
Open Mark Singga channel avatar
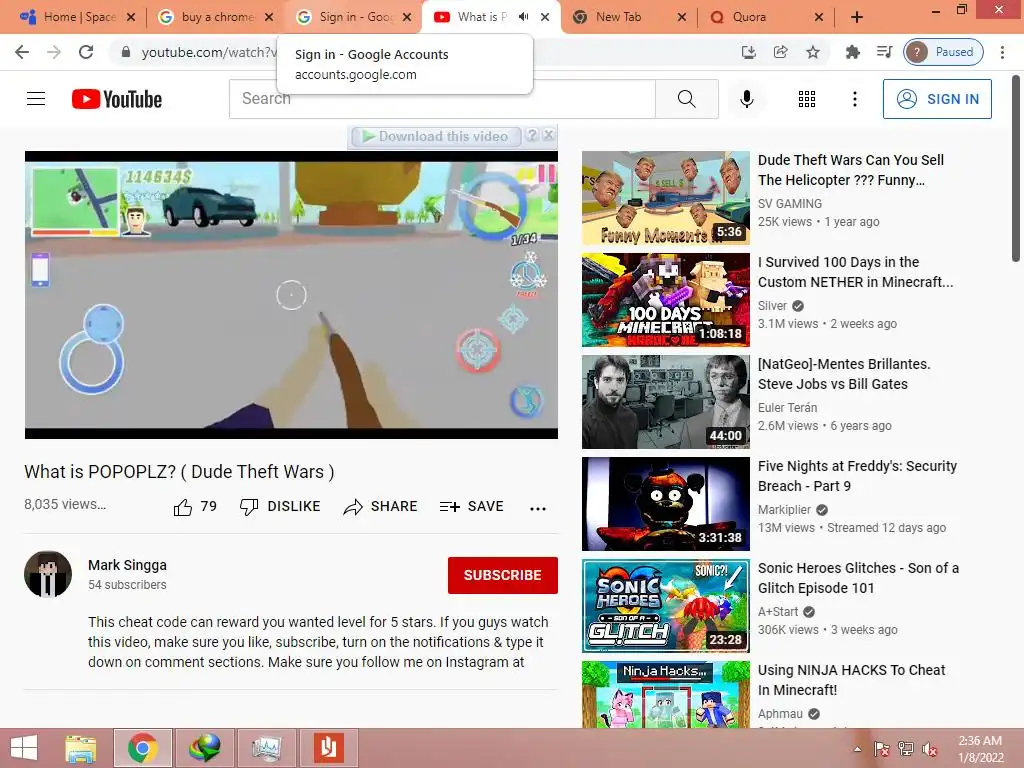click(x=48, y=574)
